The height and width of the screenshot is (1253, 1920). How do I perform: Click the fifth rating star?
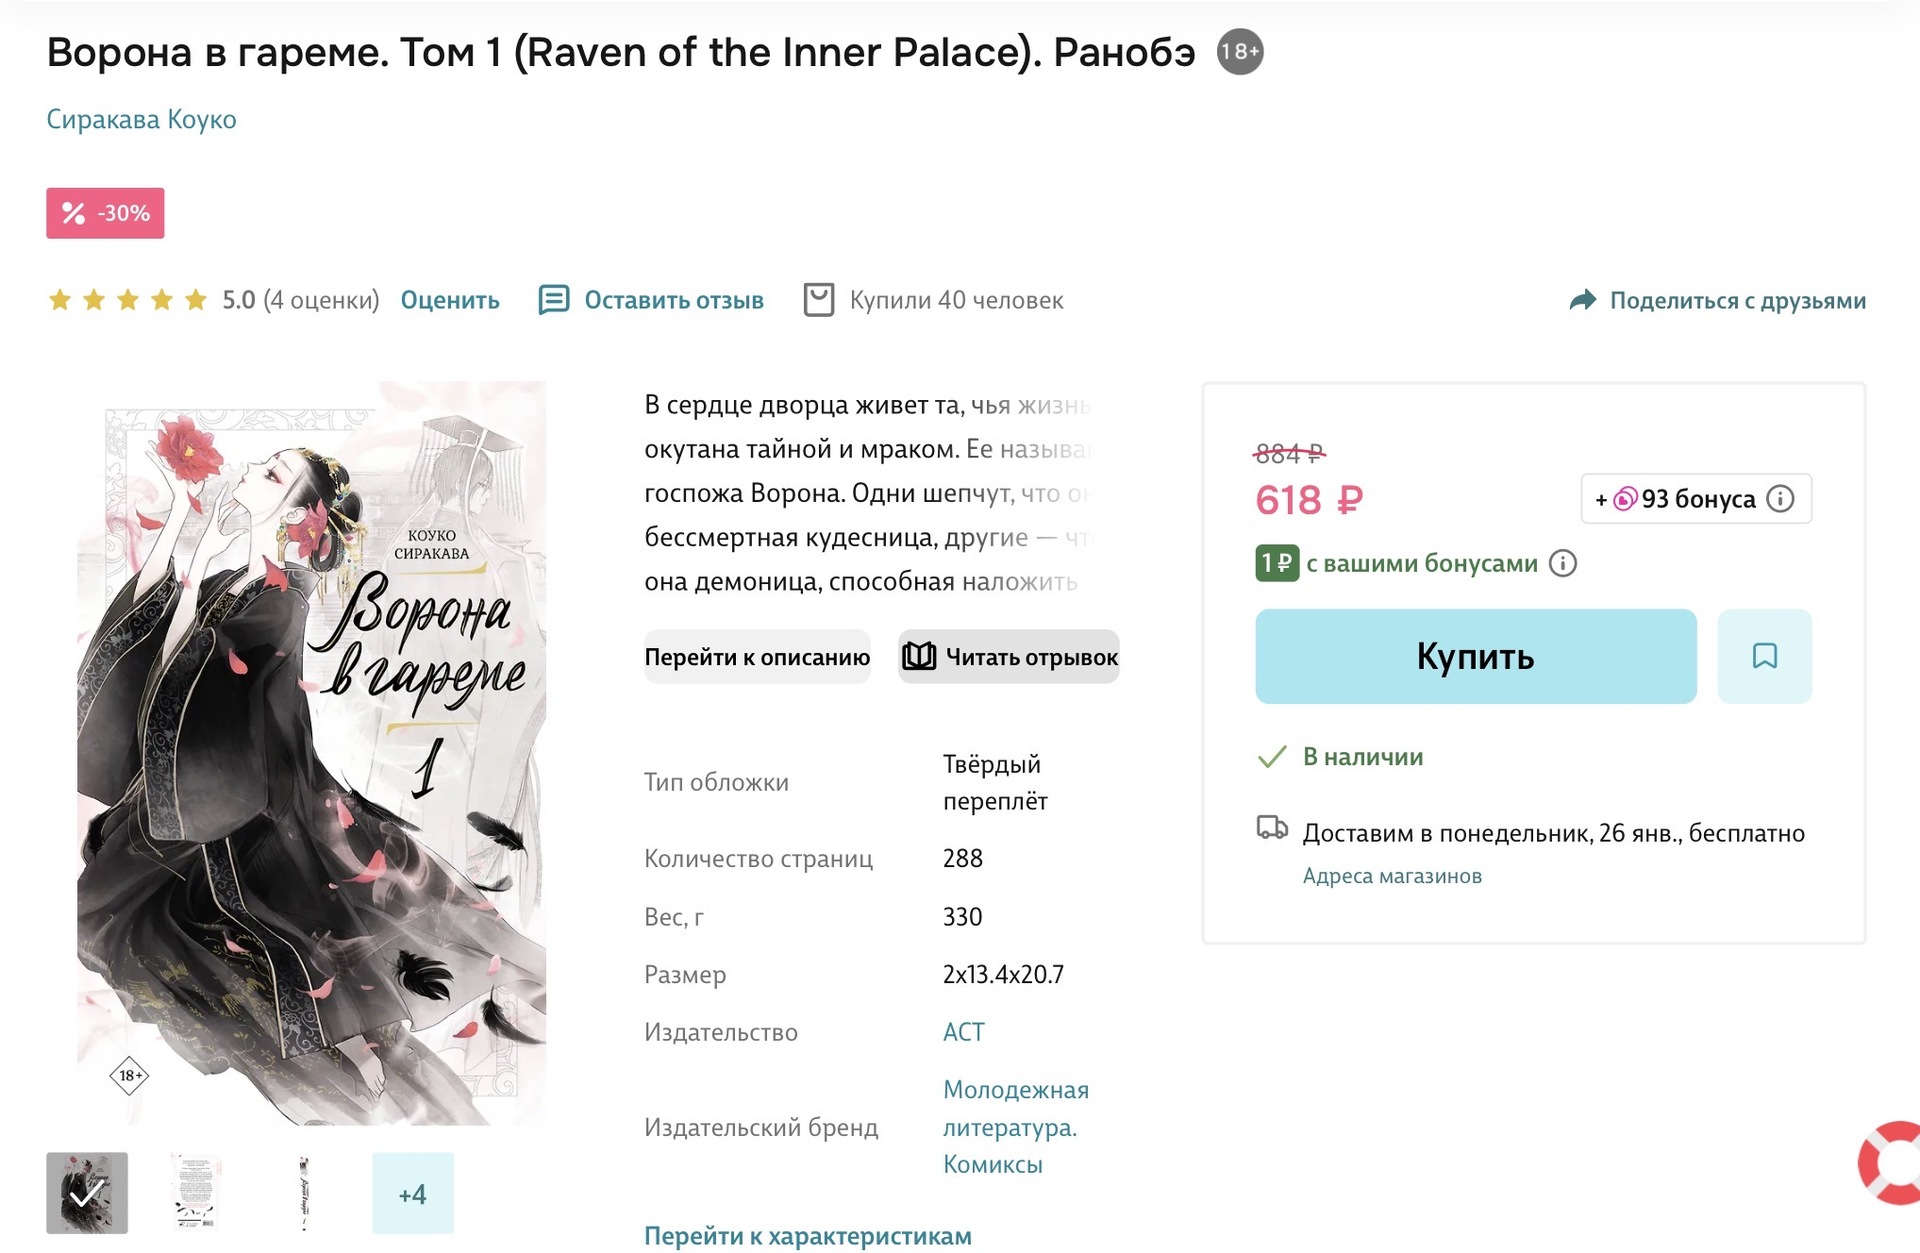(x=196, y=300)
